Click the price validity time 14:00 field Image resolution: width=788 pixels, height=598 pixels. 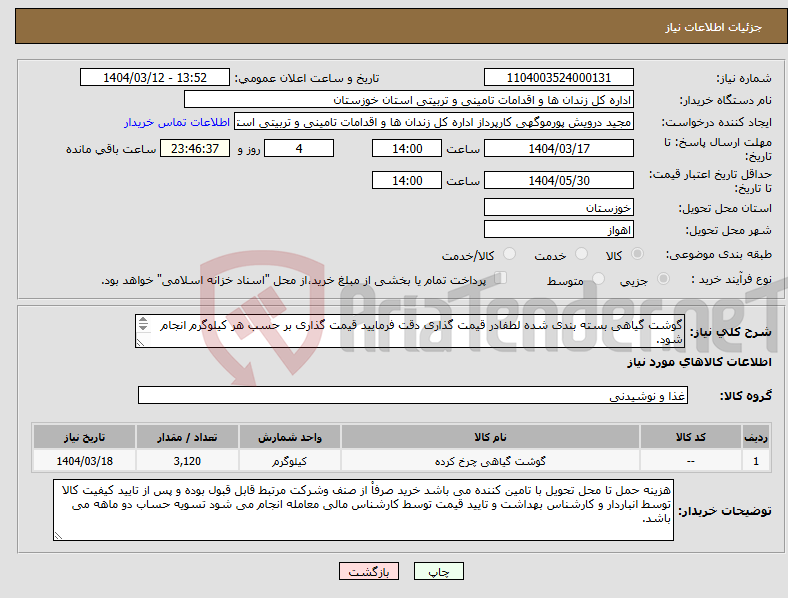(x=407, y=180)
